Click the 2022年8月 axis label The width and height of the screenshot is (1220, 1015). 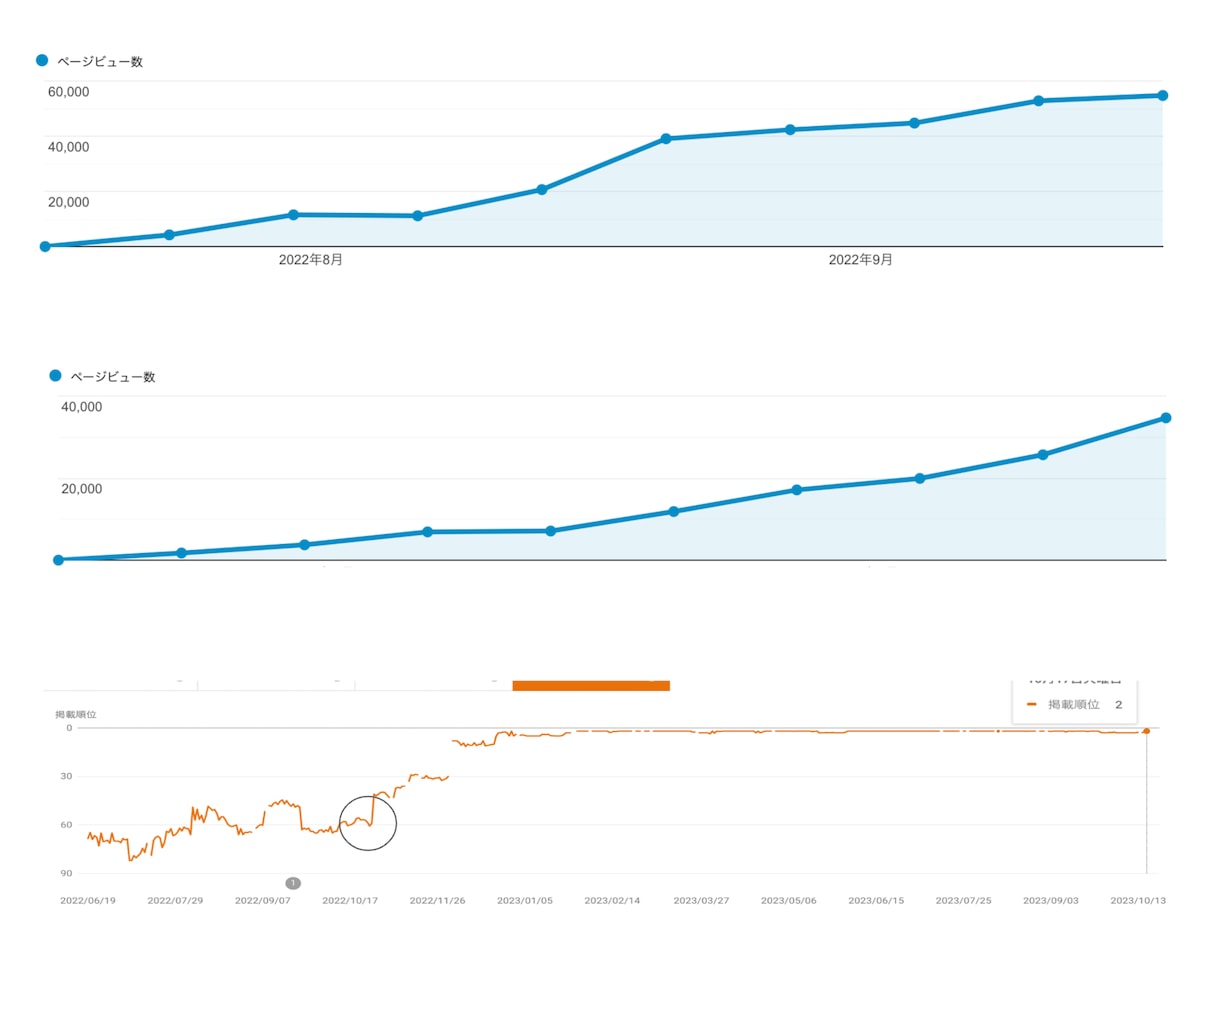[311, 260]
